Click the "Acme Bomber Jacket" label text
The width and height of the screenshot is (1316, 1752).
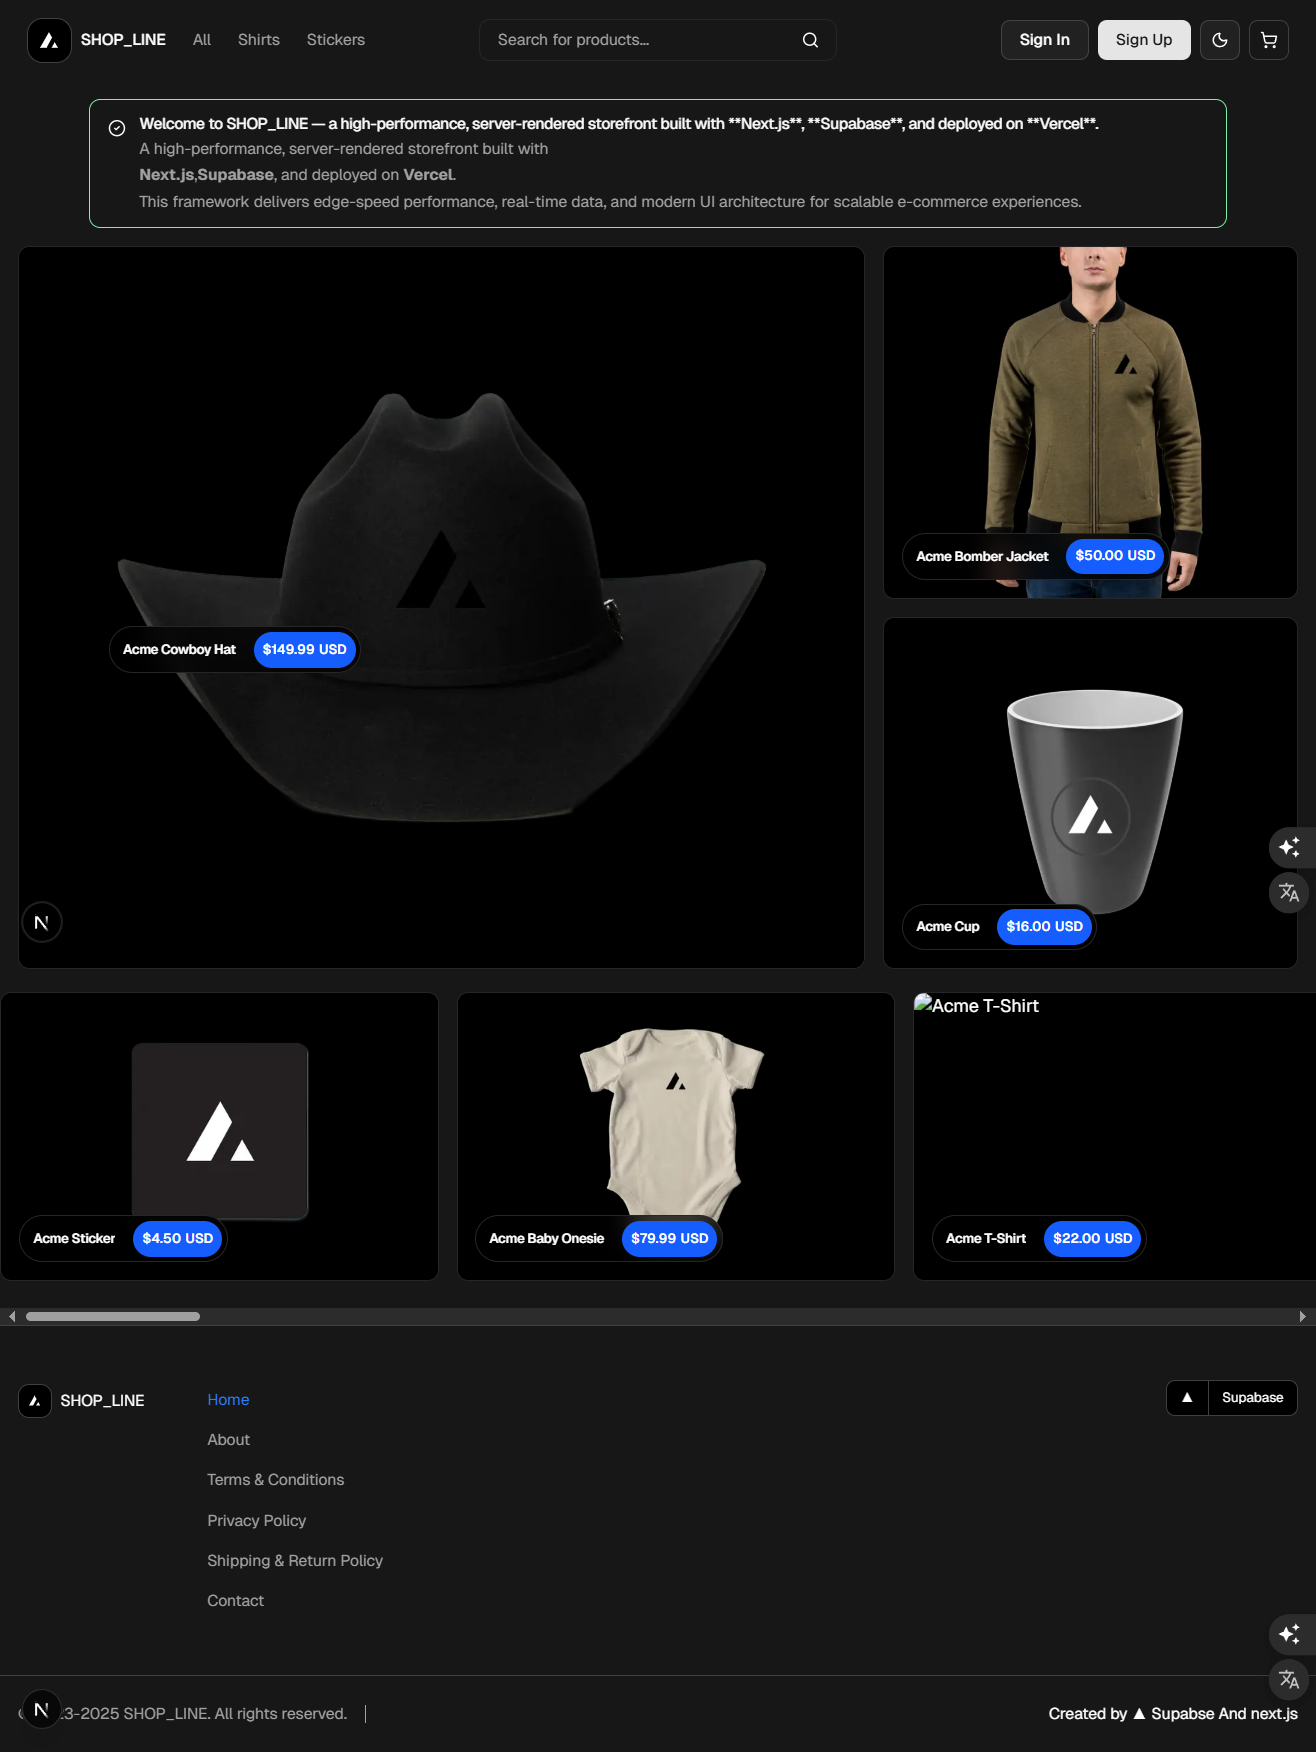pyautogui.click(x=982, y=557)
